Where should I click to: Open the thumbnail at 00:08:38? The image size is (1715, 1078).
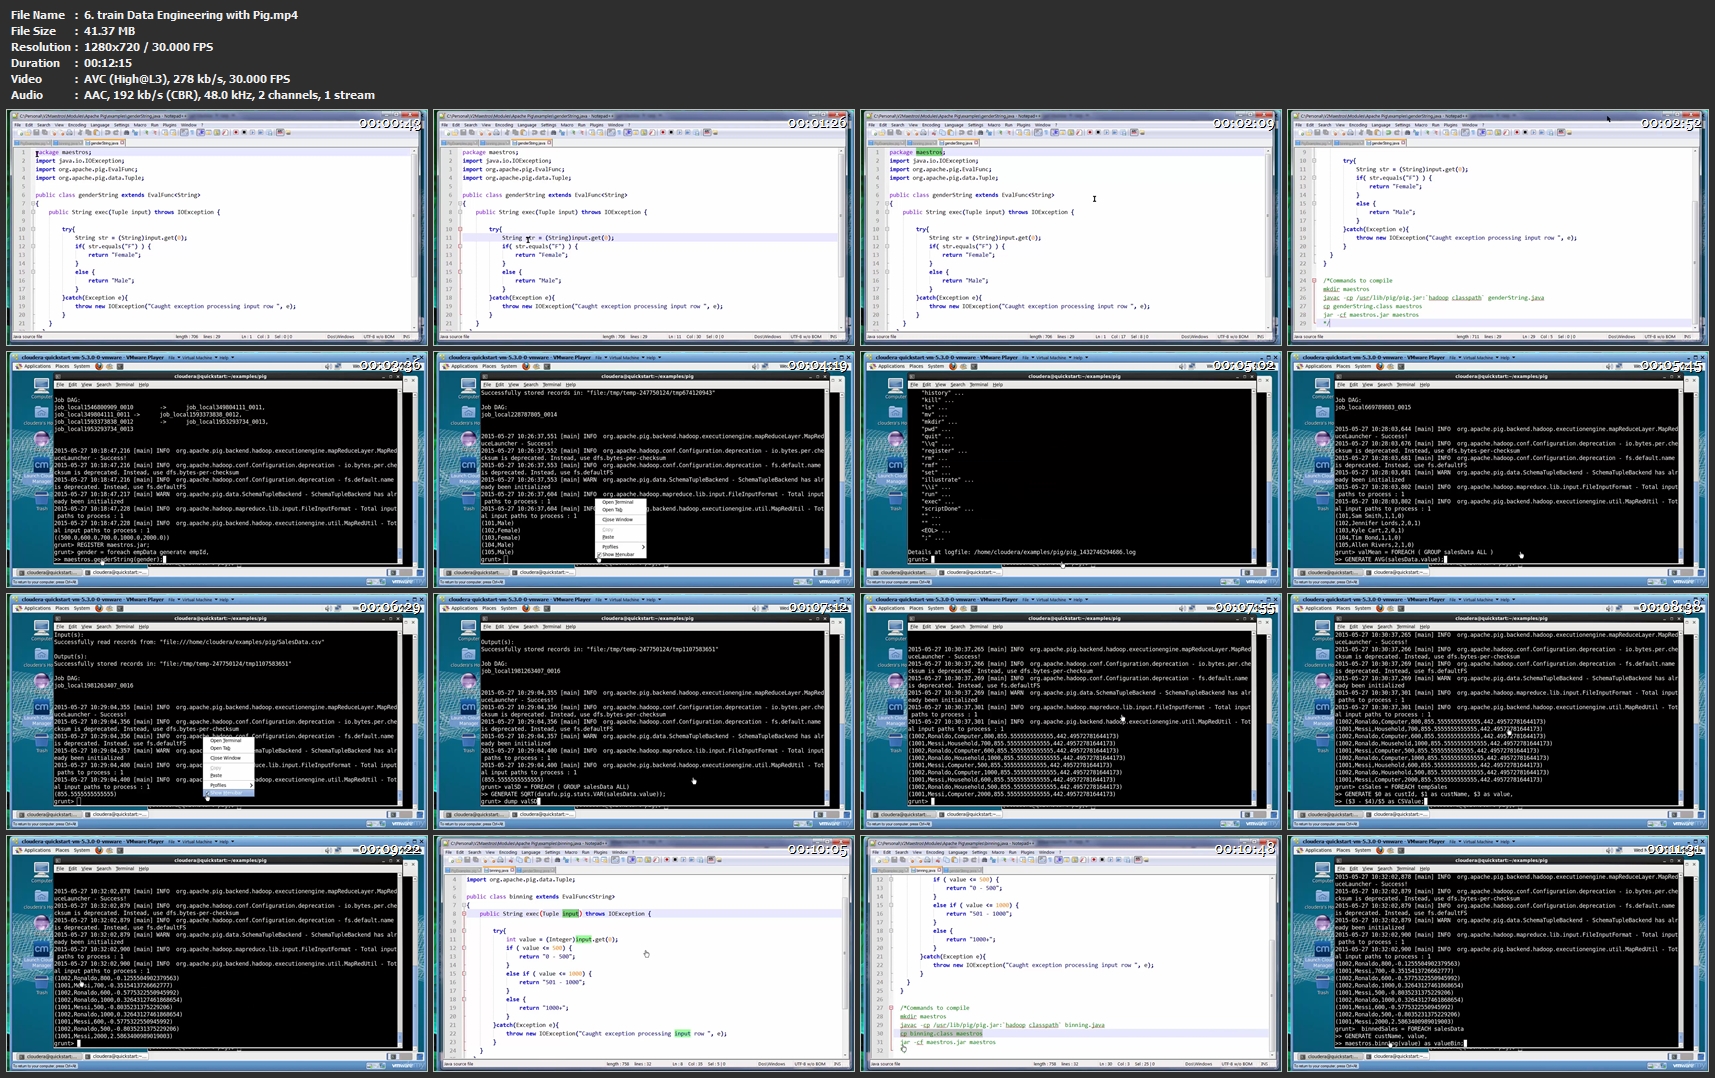coord(1498,711)
